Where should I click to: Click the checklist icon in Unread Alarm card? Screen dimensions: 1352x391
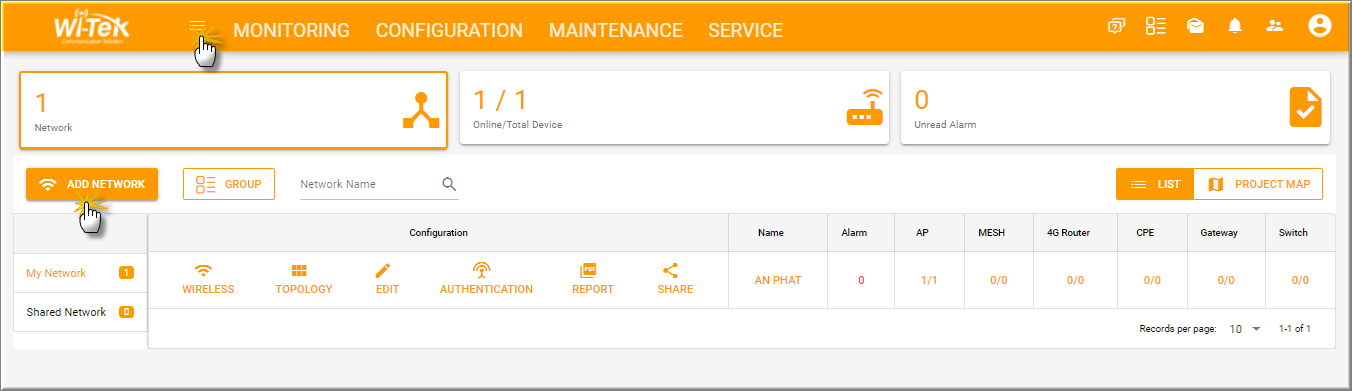1305,107
